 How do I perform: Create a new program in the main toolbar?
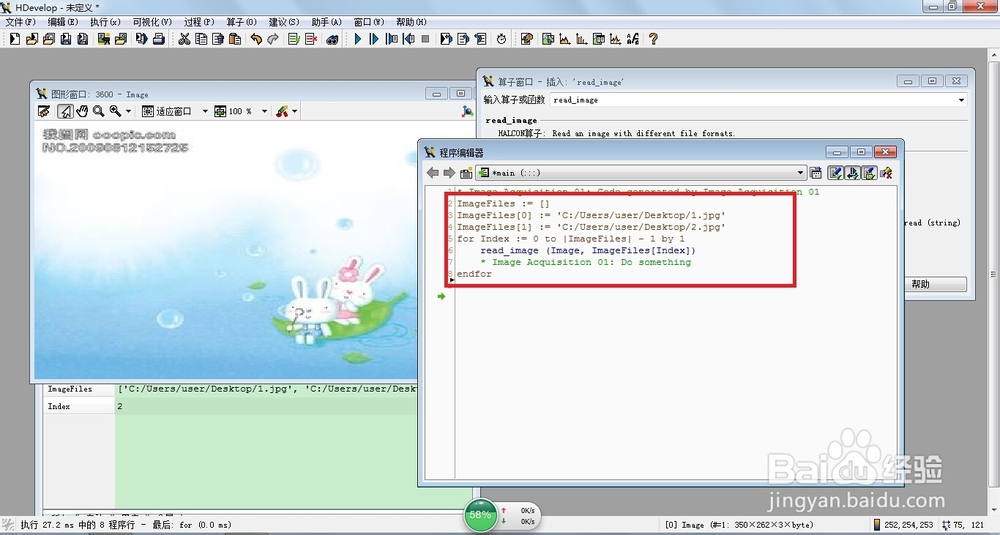click(x=15, y=39)
